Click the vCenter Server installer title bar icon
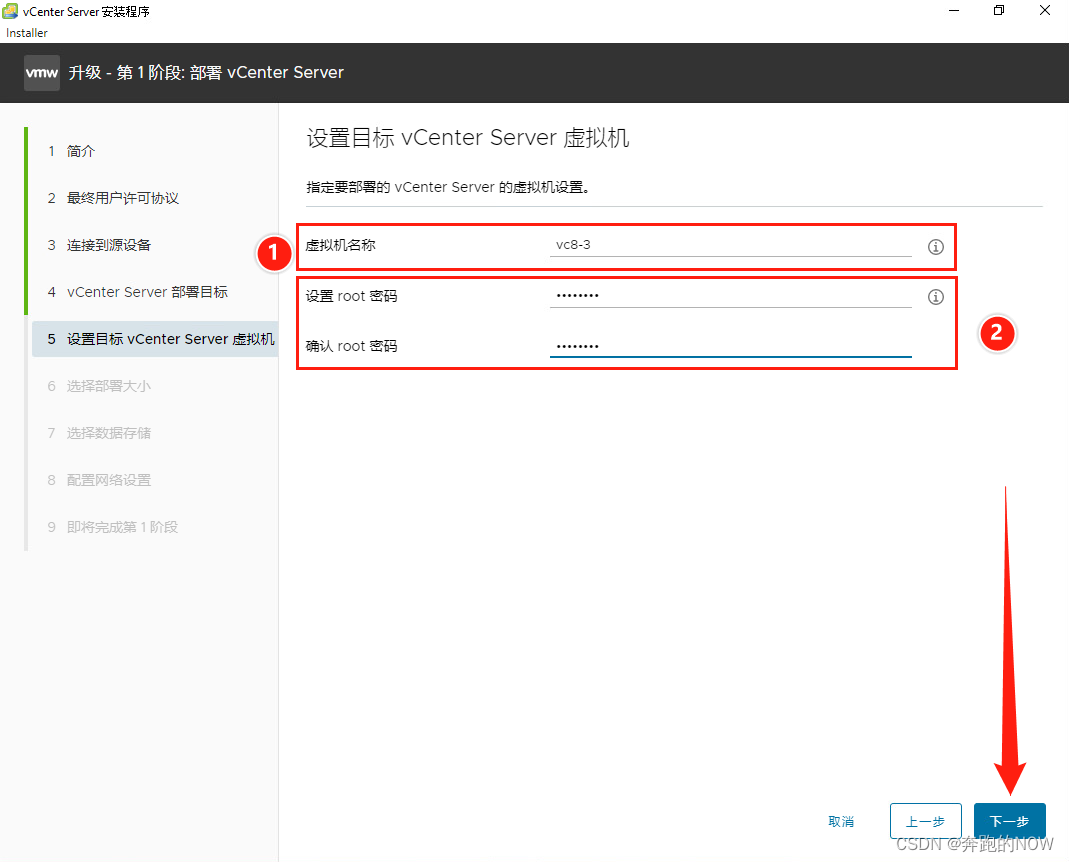The width and height of the screenshot is (1069, 862). (x=10, y=11)
